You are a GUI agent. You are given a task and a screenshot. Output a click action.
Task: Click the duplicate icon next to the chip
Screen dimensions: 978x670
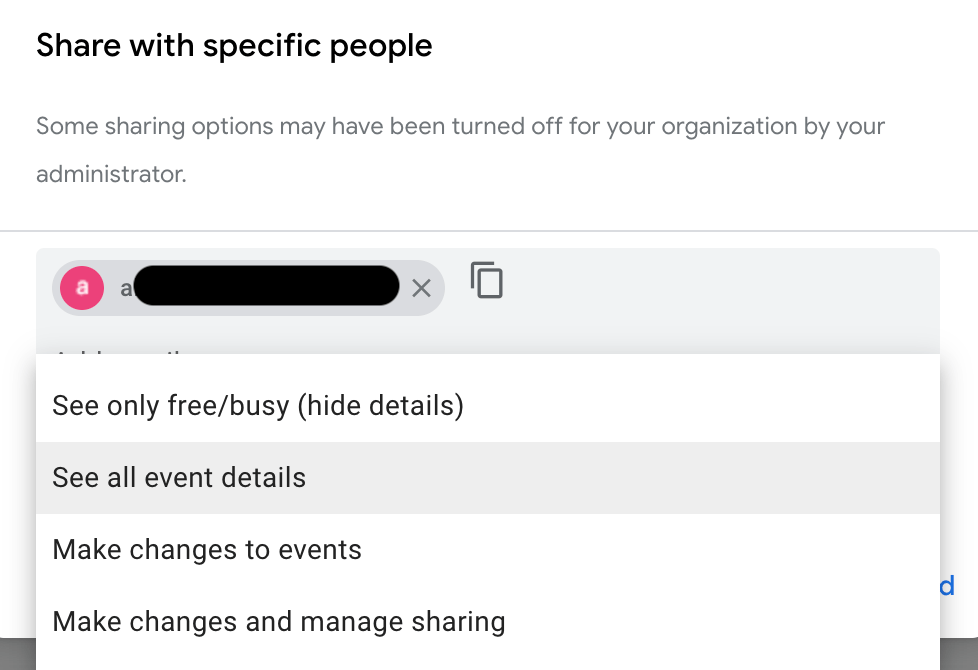click(x=487, y=281)
